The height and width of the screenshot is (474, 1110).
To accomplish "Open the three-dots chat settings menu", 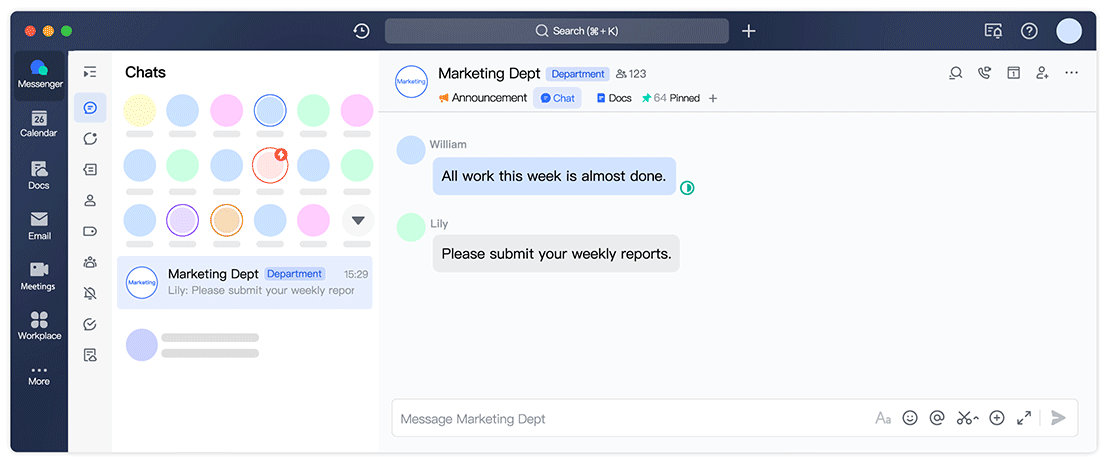I will (1072, 73).
